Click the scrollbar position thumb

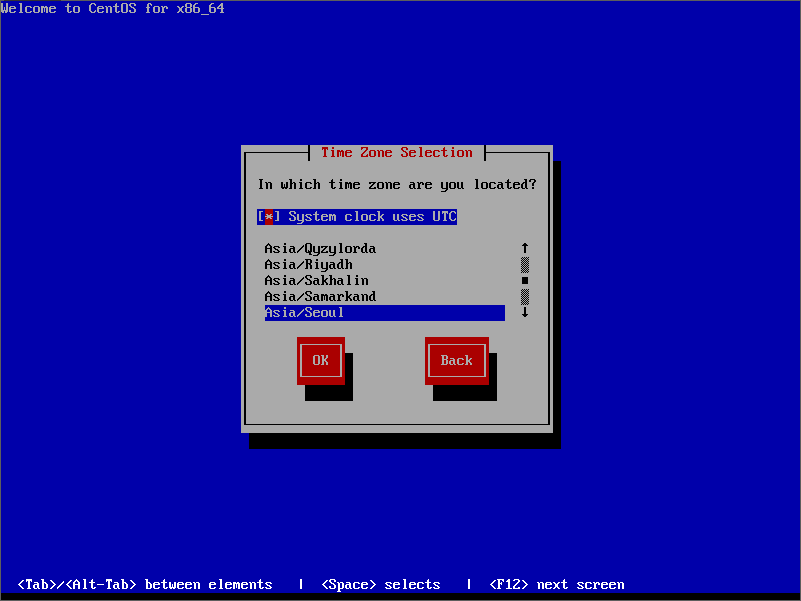click(x=525, y=281)
